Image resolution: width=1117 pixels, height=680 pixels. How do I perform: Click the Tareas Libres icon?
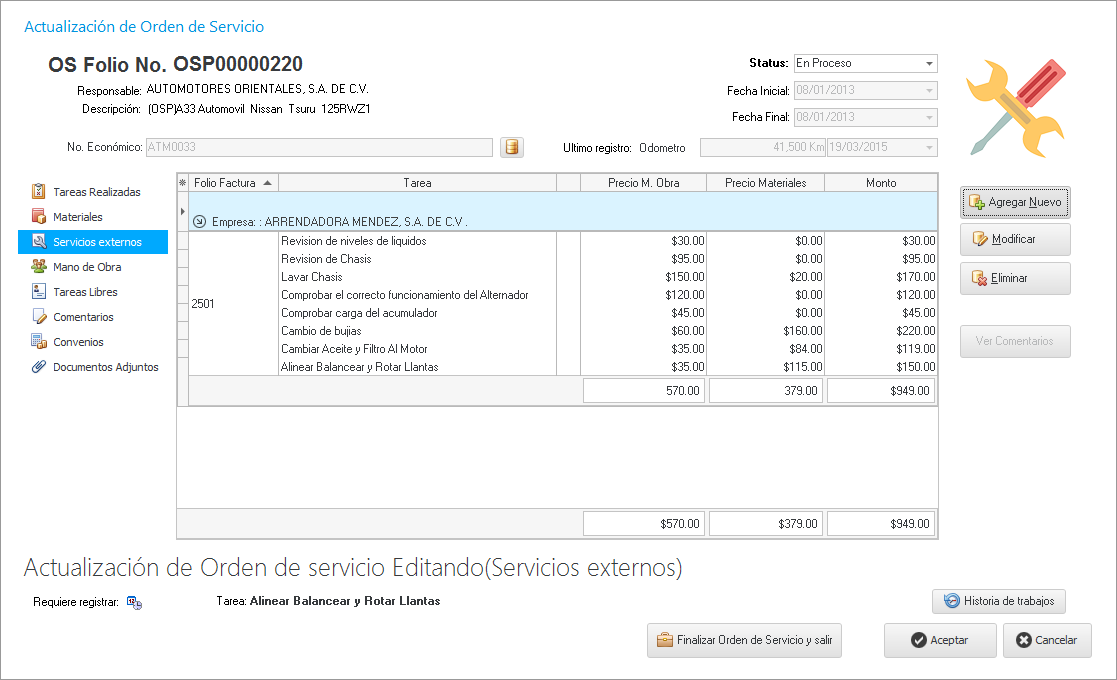click(x=39, y=292)
